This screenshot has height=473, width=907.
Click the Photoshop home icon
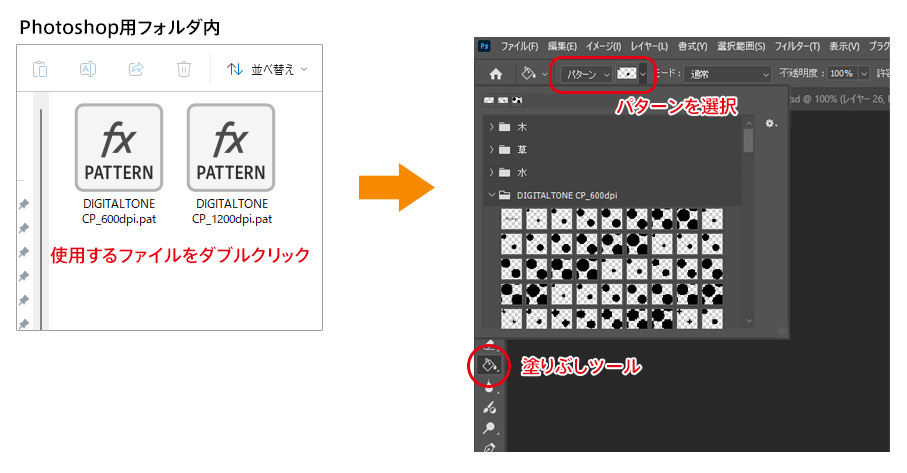[496, 74]
